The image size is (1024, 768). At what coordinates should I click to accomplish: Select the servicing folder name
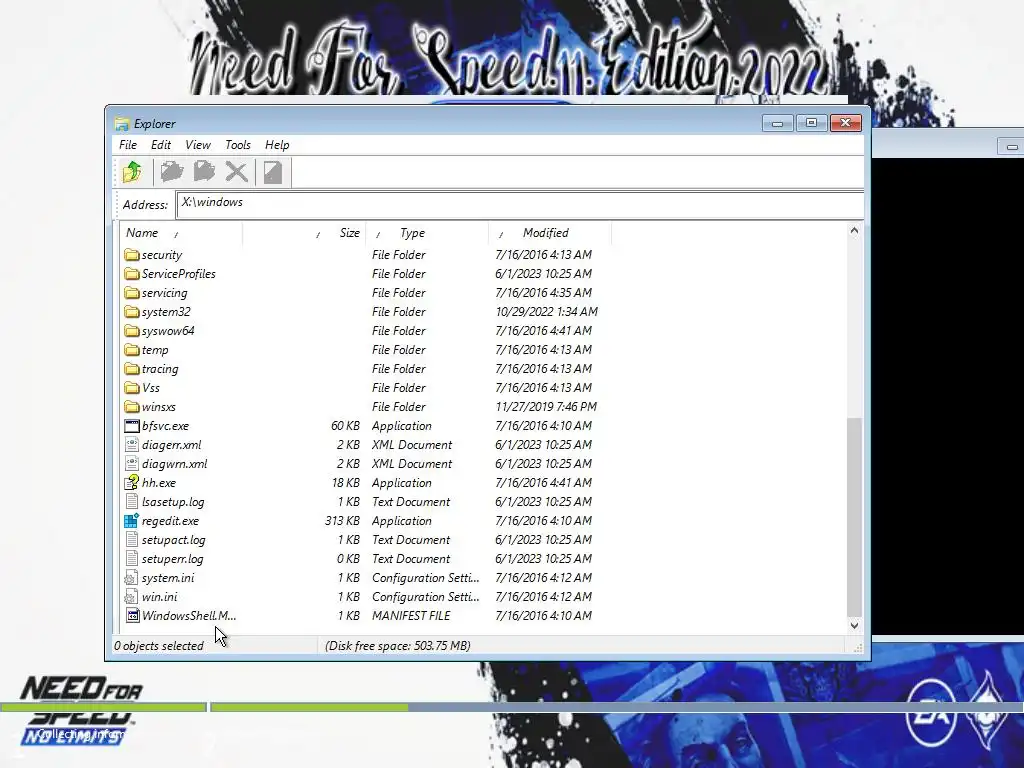(165, 293)
